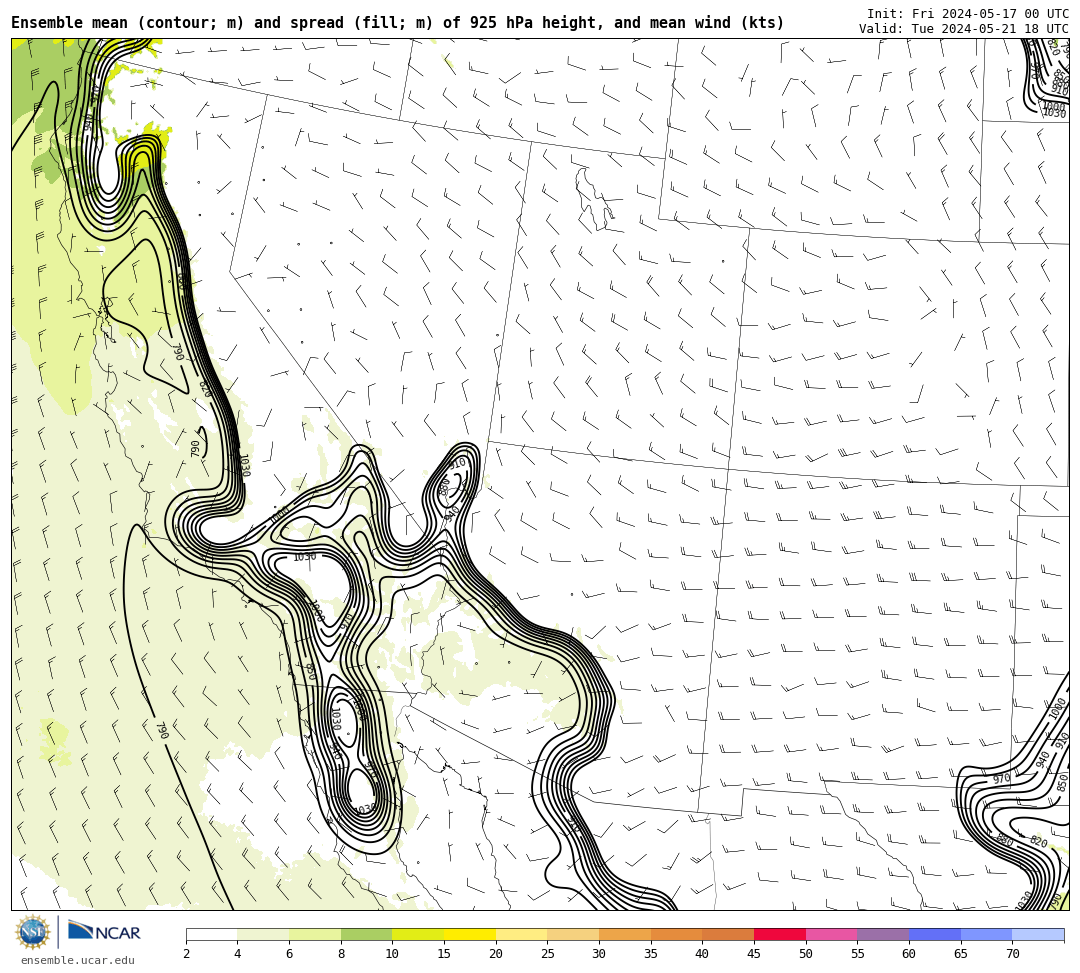Viewport: 1080px width, 973px height.
Task: Click the purple 55-60 colorbar swatch
Action: click(x=883, y=934)
